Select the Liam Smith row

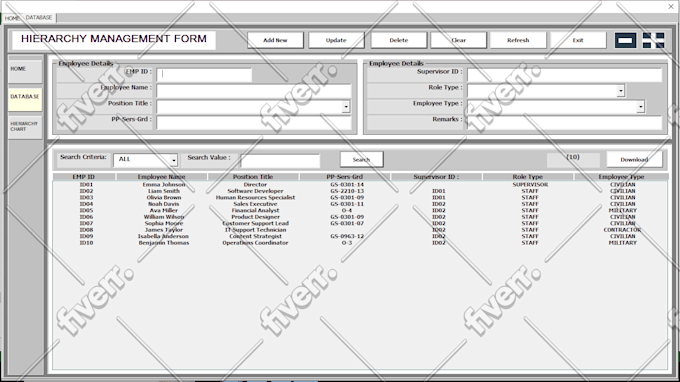[360, 191]
